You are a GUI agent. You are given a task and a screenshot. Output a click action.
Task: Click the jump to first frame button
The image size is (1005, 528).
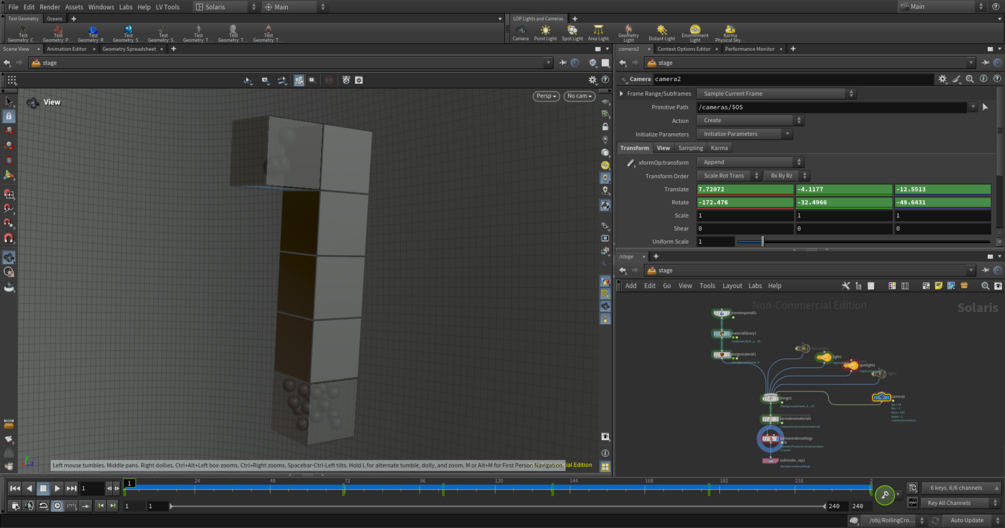point(15,488)
